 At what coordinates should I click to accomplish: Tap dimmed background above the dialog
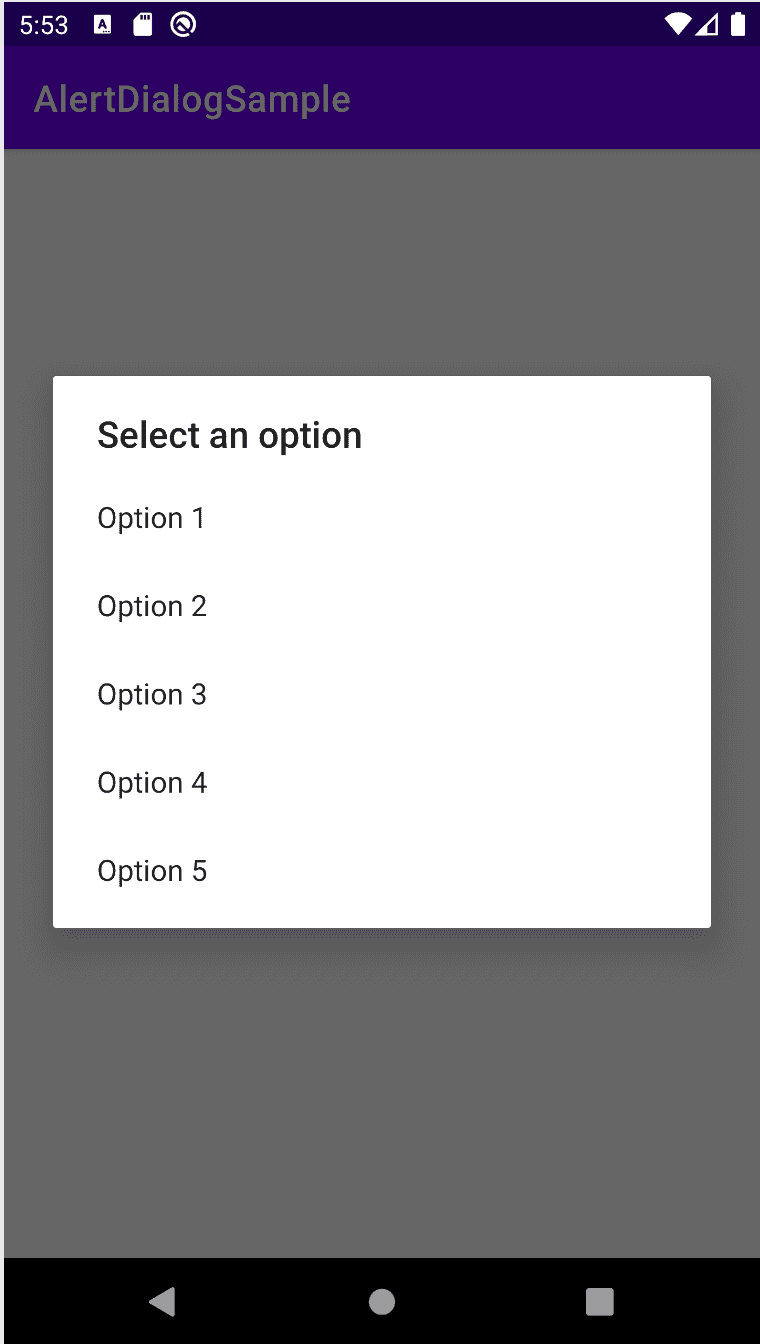pyautogui.click(x=382, y=262)
